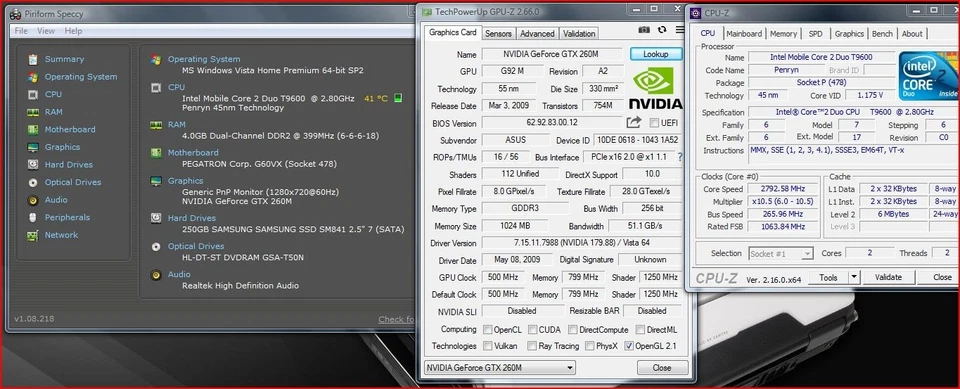
Task: Open the File menu in Speccy
Action: [x=21, y=31]
